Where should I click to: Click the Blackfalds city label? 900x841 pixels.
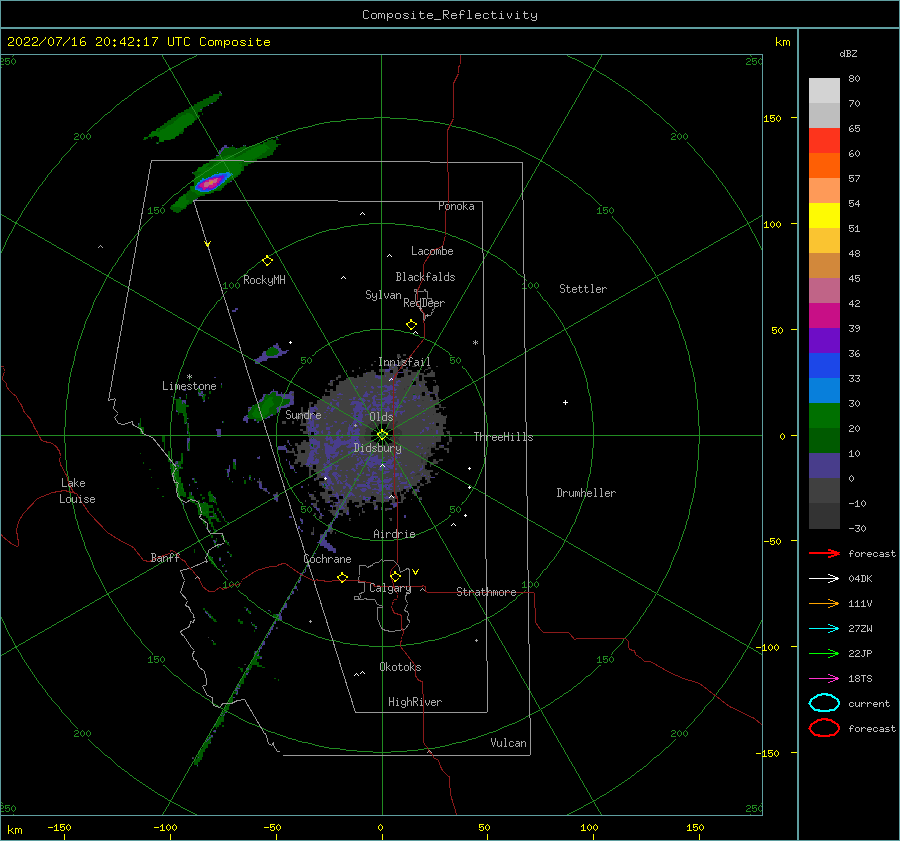pyautogui.click(x=425, y=277)
